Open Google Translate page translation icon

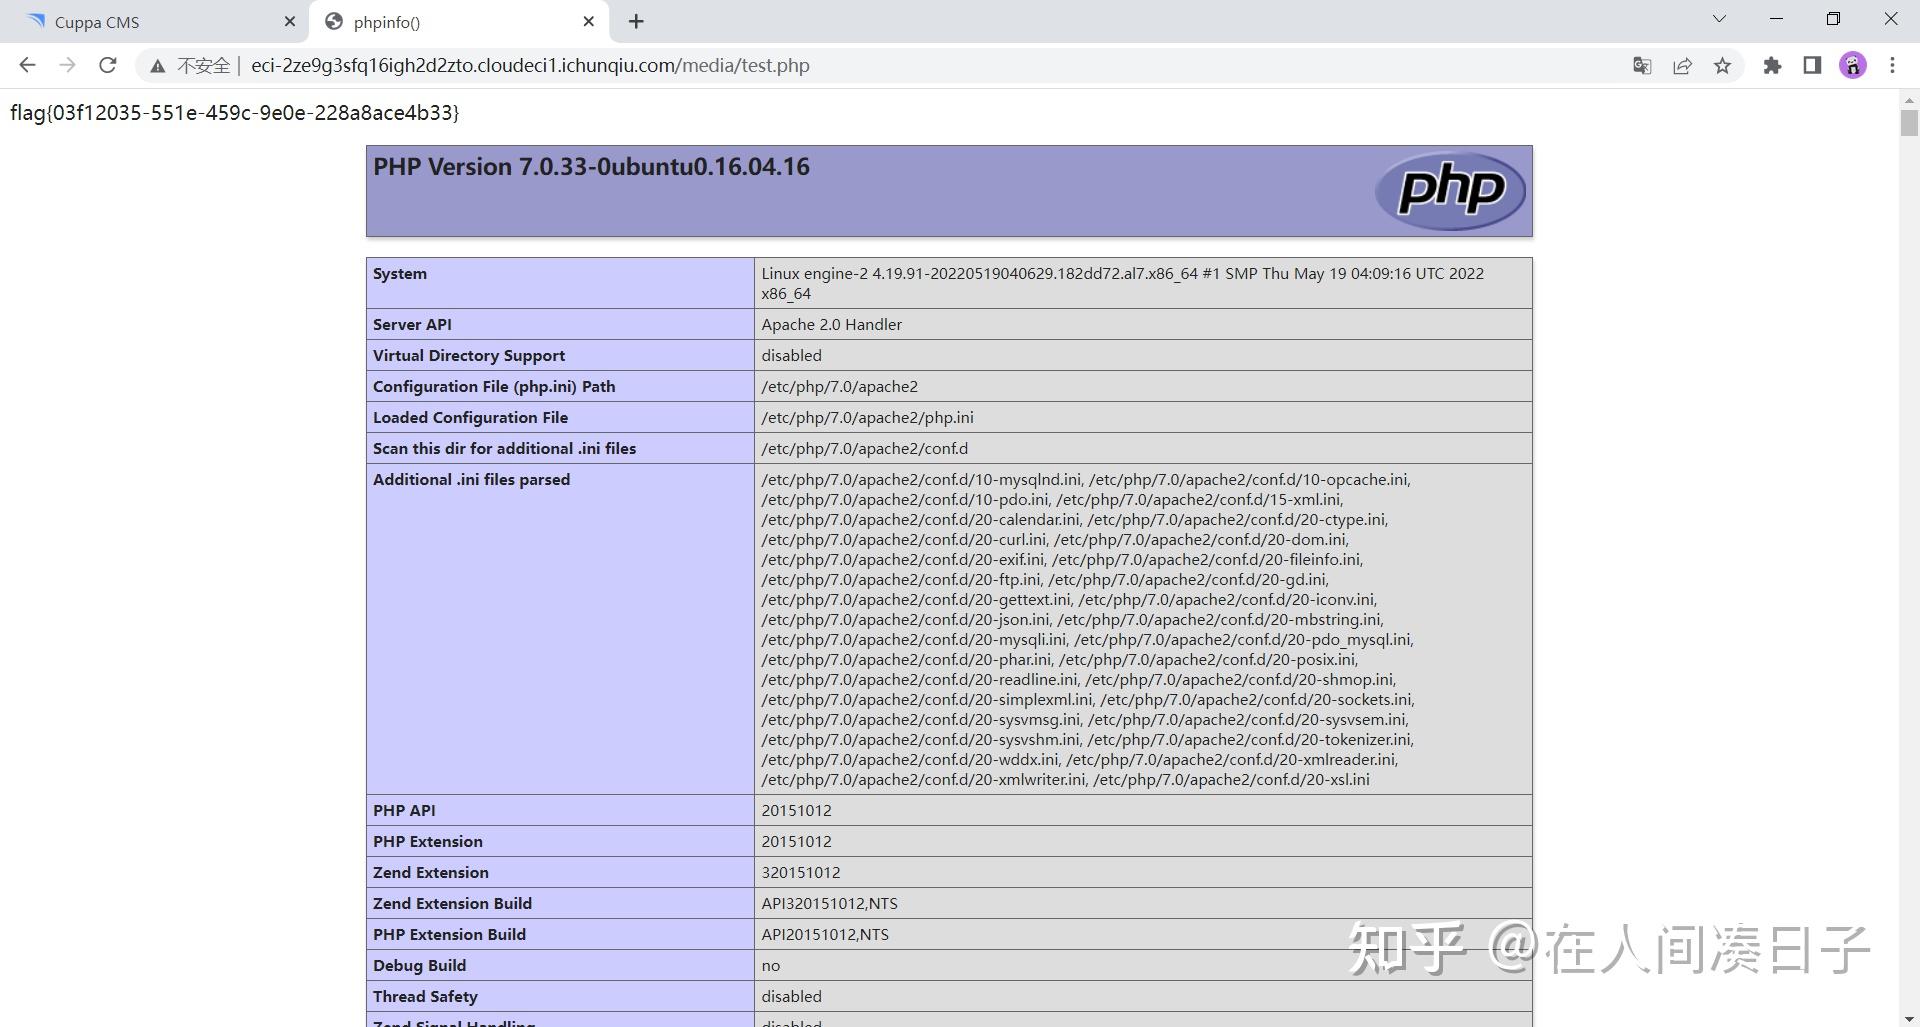coord(1641,65)
